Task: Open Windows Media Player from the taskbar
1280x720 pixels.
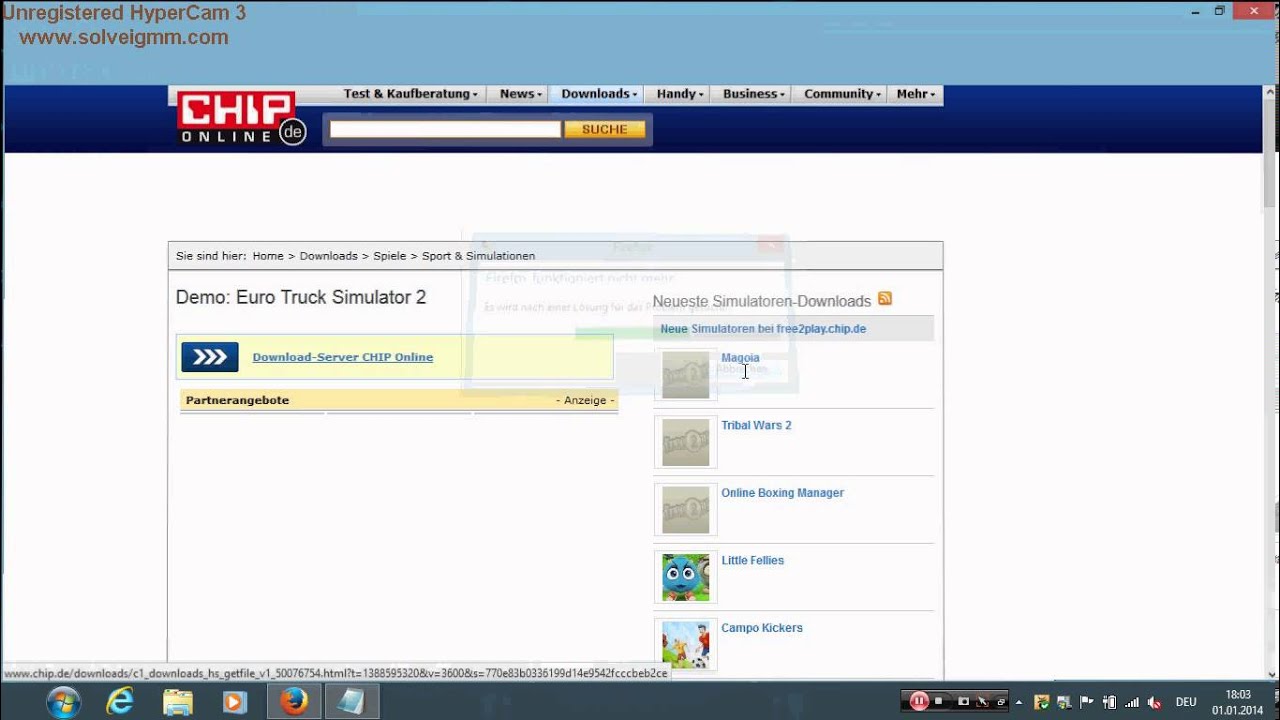Action: pyautogui.click(x=235, y=702)
